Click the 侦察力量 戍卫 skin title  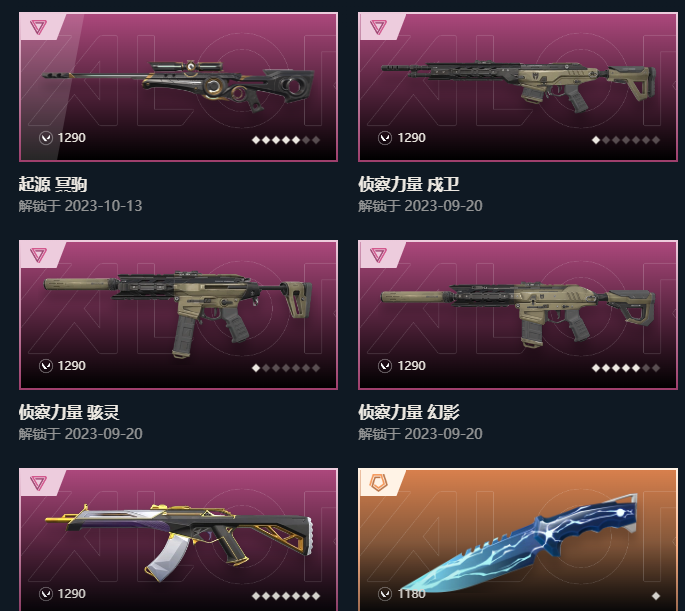tap(409, 184)
